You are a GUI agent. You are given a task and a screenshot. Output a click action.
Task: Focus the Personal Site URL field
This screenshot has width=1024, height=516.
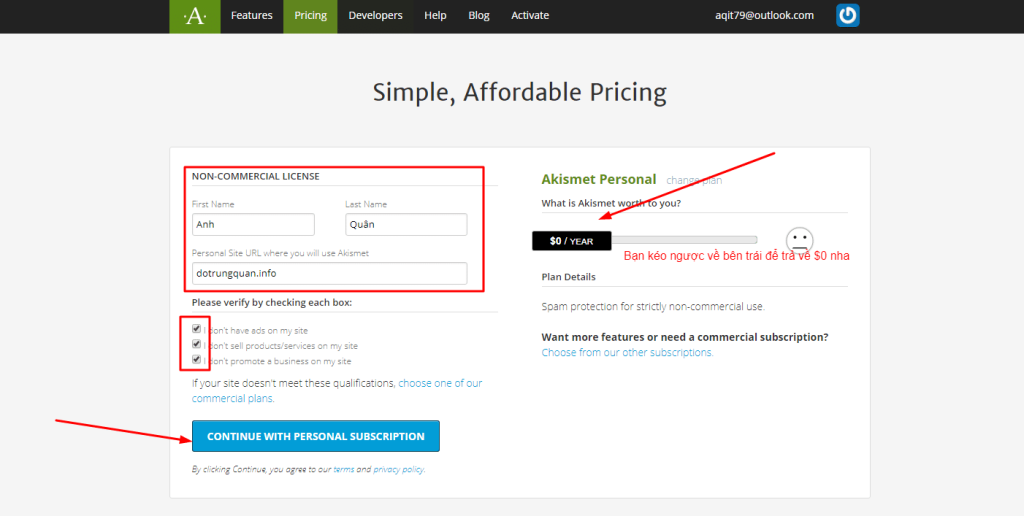[329, 273]
